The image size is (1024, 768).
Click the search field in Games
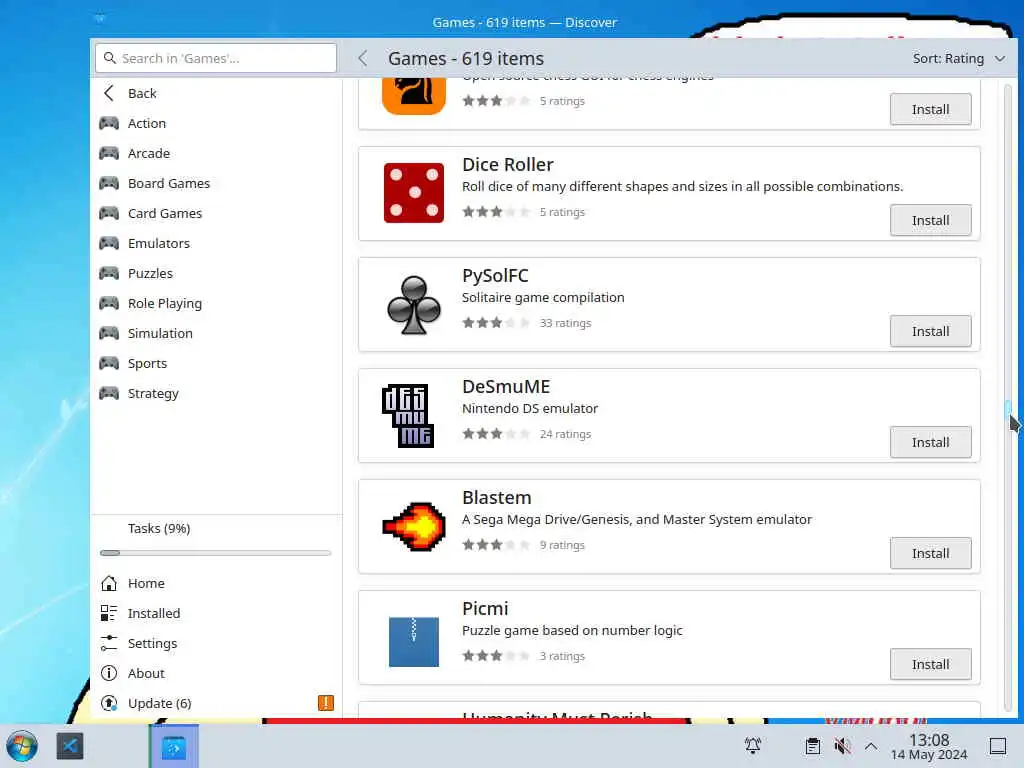[216, 58]
